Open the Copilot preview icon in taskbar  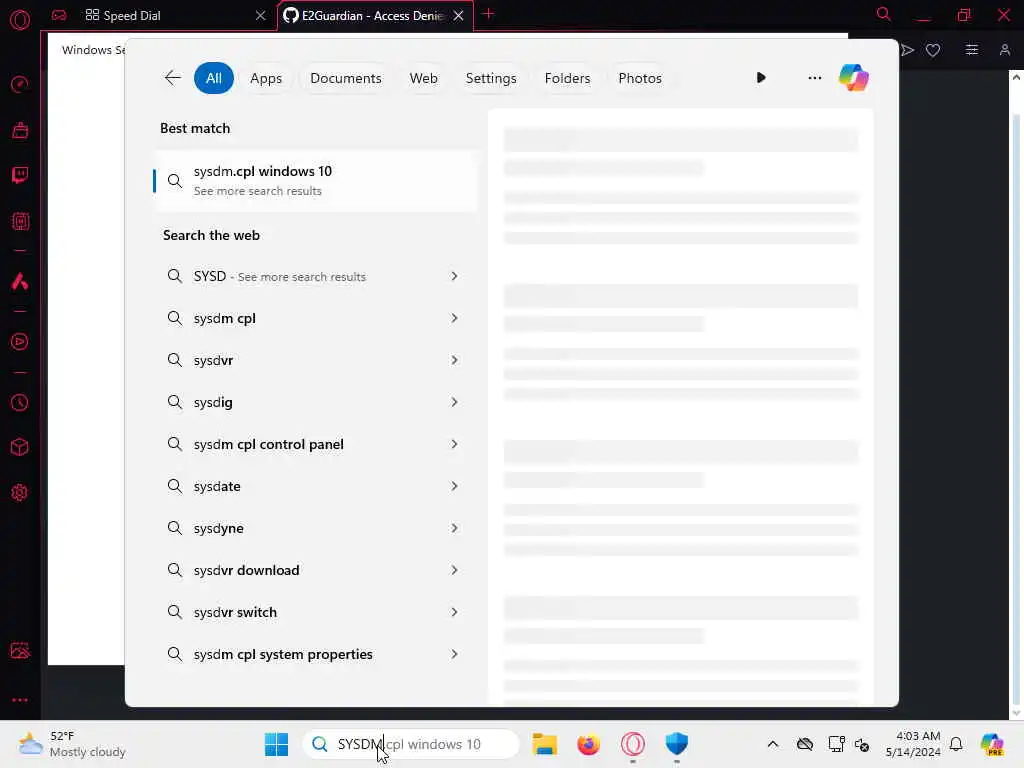(x=992, y=744)
